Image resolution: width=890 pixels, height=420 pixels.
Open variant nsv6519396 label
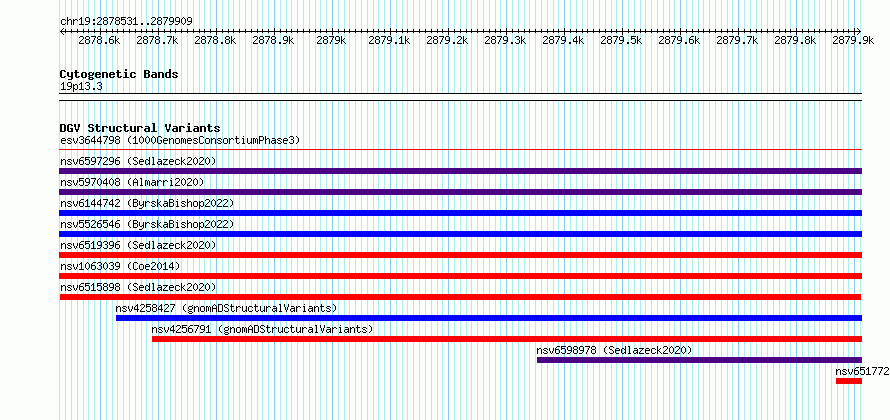click(x=138, y=245)
